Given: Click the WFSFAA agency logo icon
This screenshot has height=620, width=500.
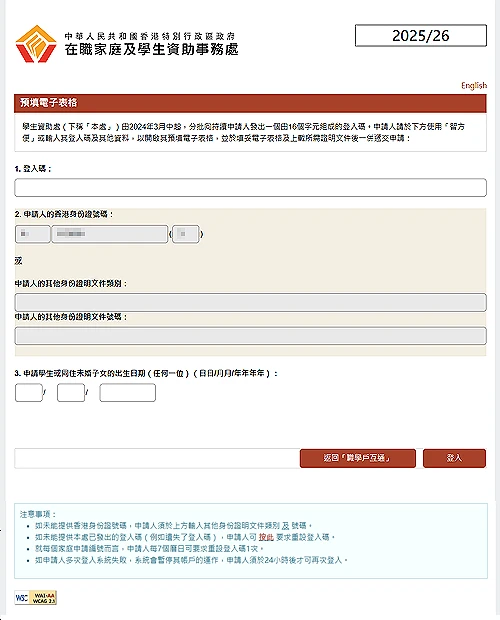Looking at the screenshot, I should 36,44.
